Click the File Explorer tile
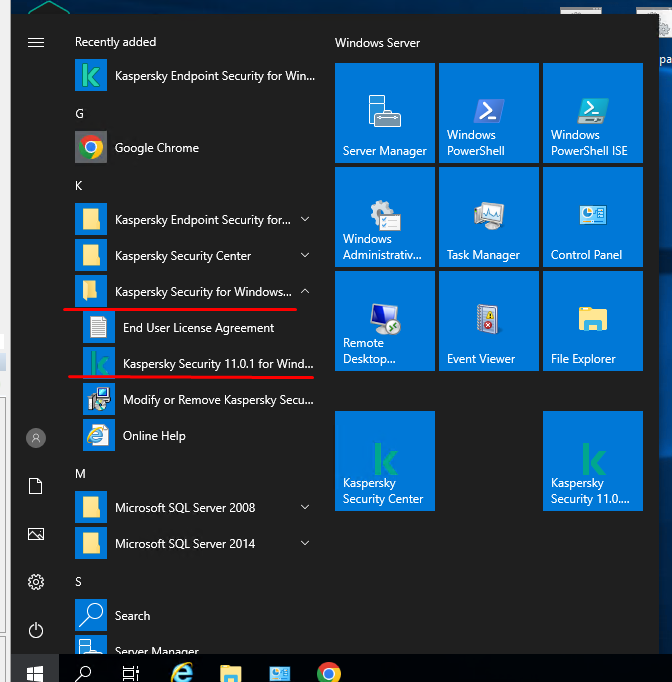Image resolution: width=672 pixels, height=682 pixels. click(x=593, y=320)
